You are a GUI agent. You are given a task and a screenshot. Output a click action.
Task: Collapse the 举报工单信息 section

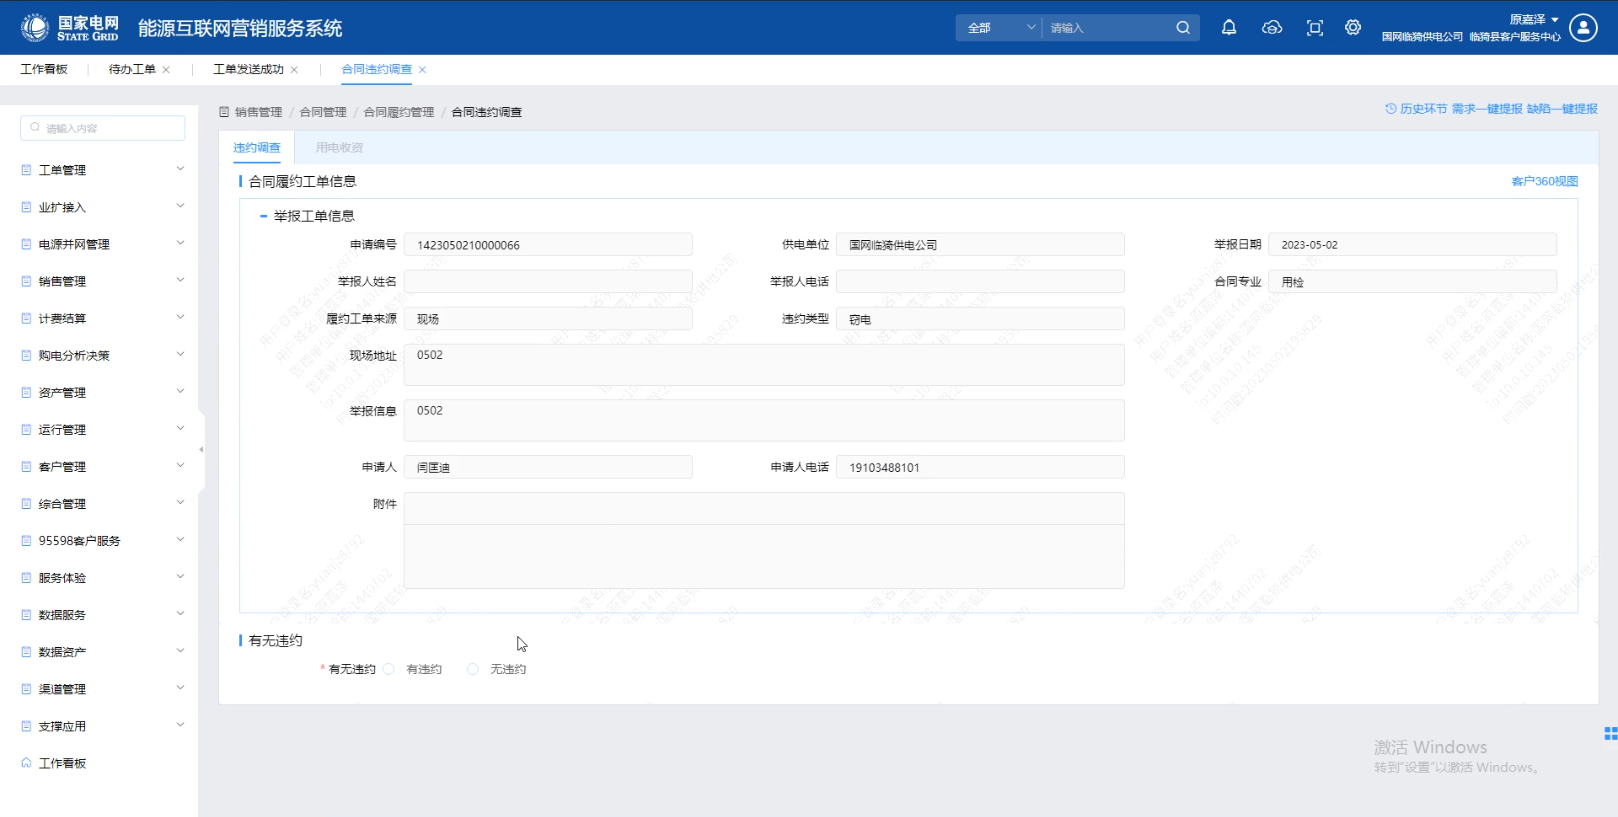click(x=264, y=216)
